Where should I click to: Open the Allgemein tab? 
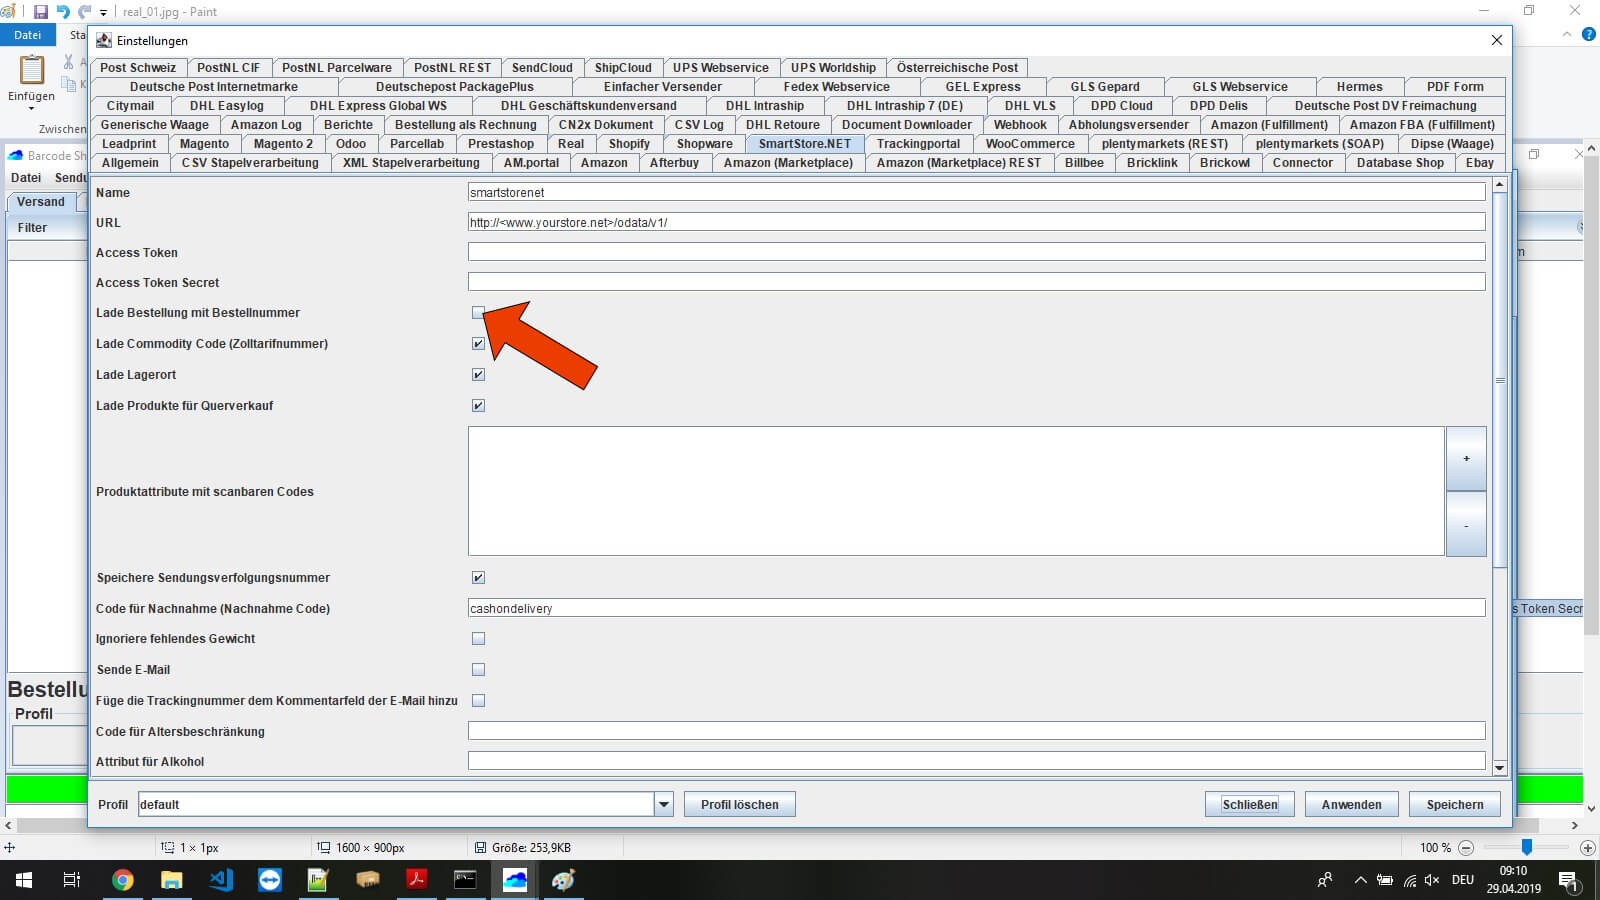pyautogui.click(x=130, y=163)
